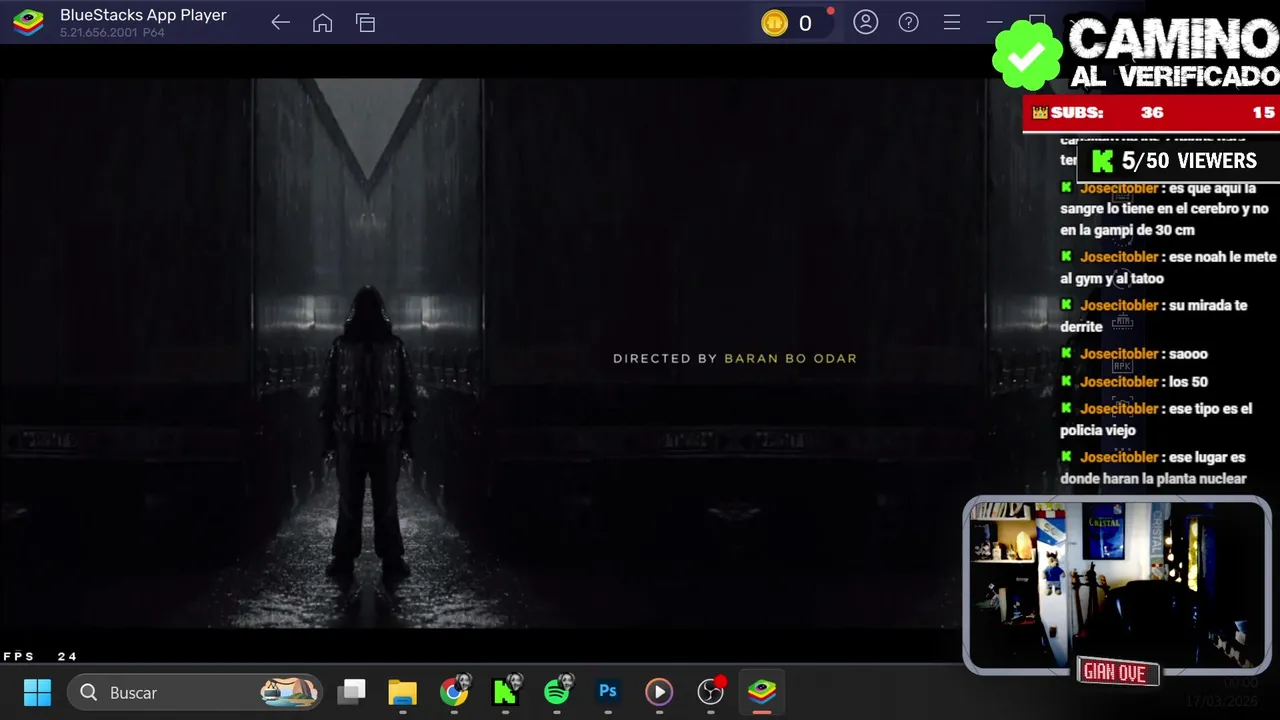The width and height of the screenshot is (1280, 720).
Task: Switch to OBS Studio in taskbar
Action: (711, 692)
